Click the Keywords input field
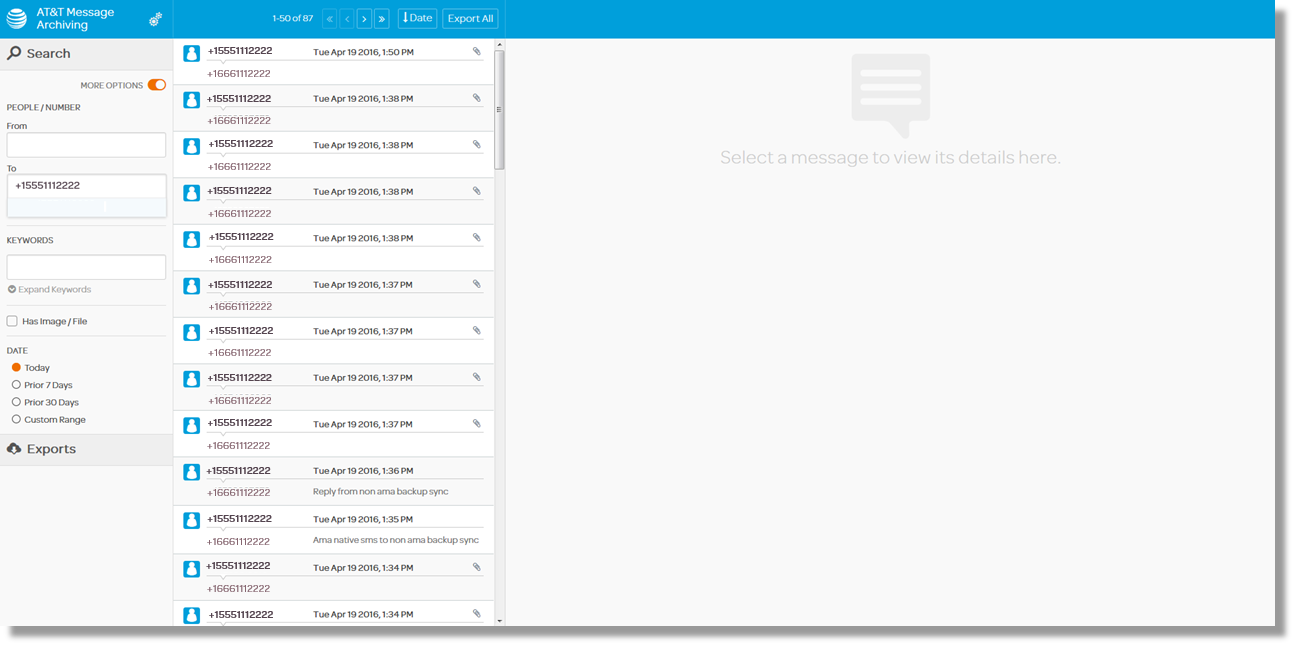 click(86, 267)
